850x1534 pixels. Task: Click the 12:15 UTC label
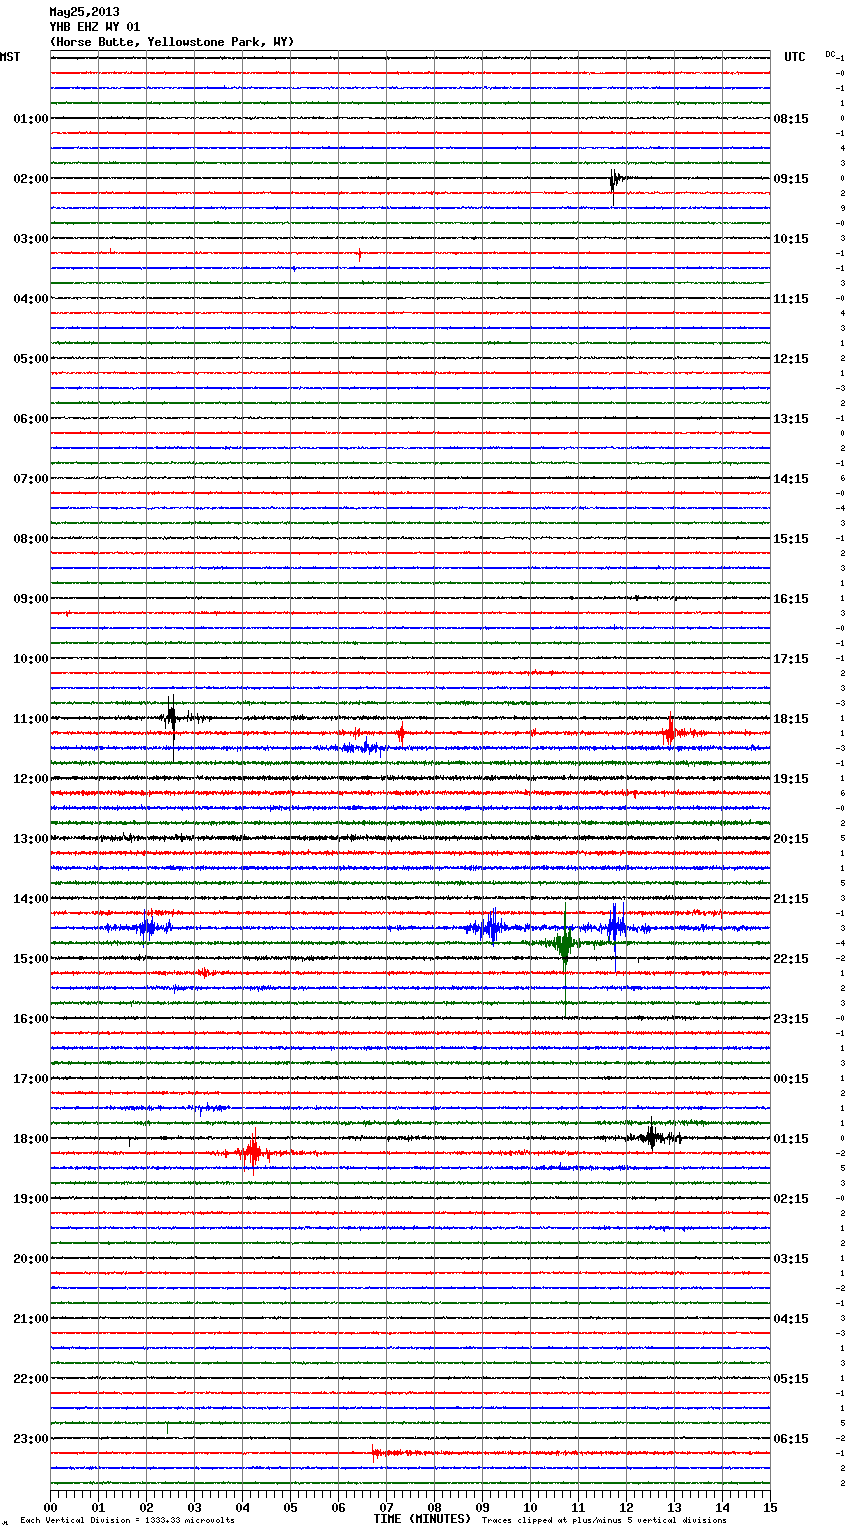(791, 359)
